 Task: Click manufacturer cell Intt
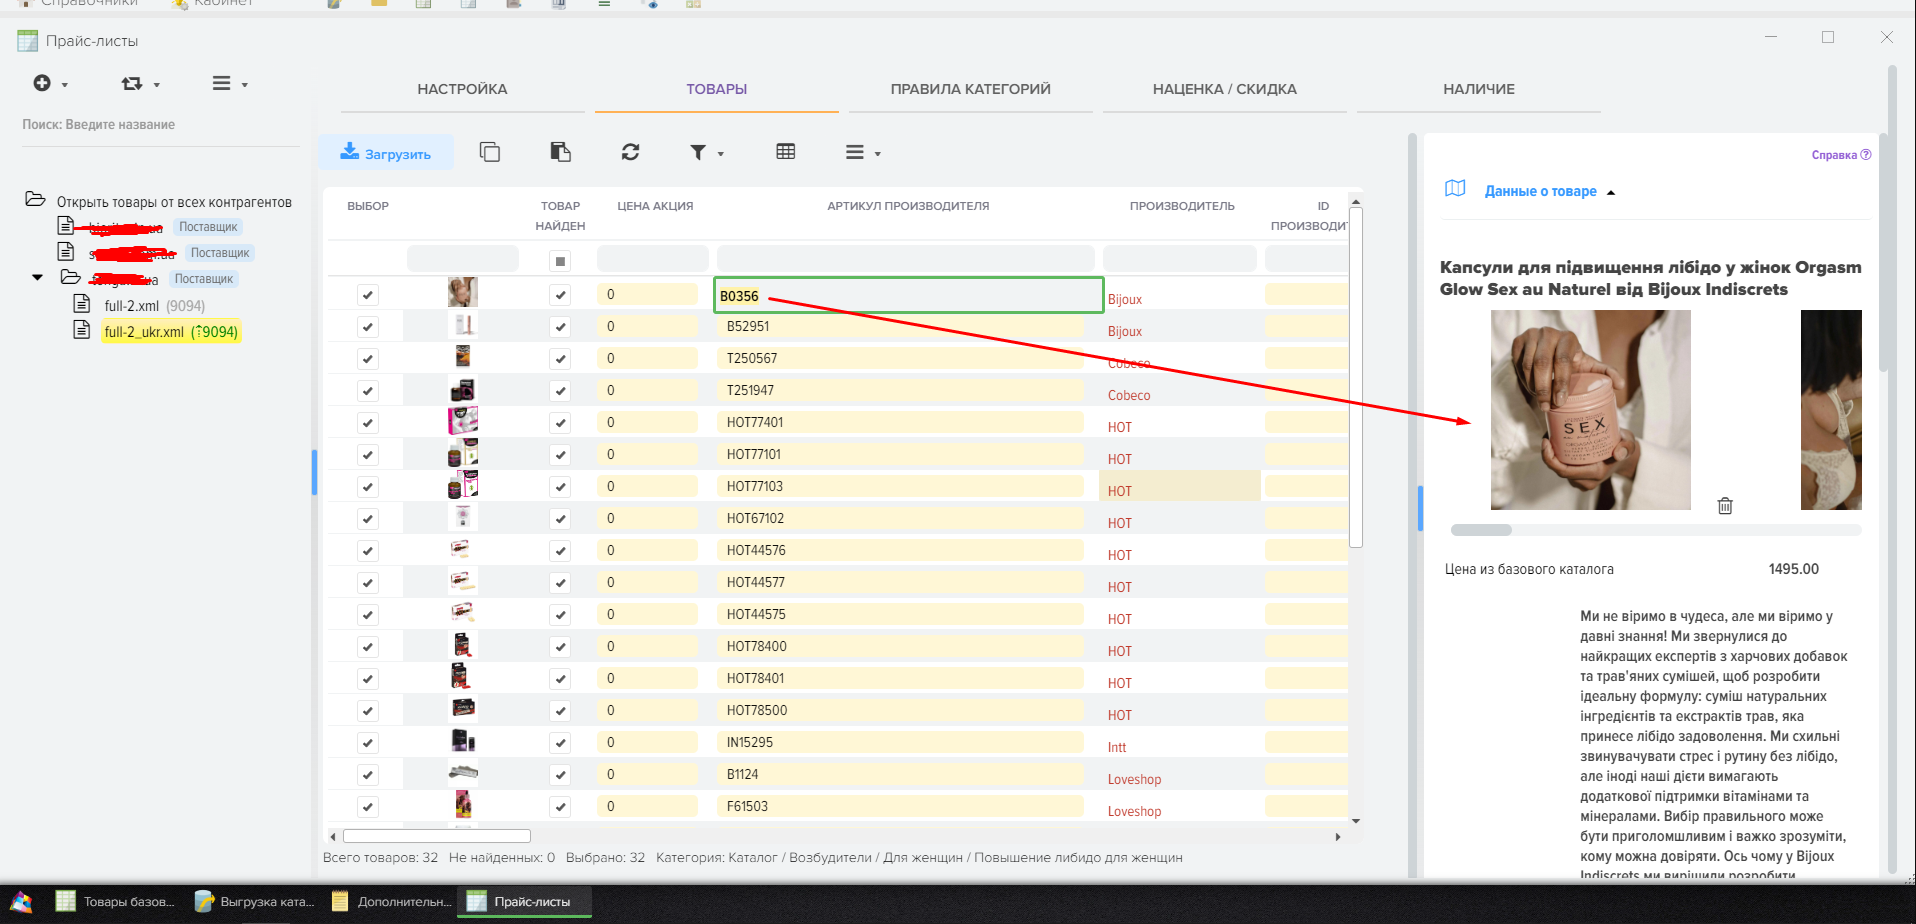pos(1117,747)
